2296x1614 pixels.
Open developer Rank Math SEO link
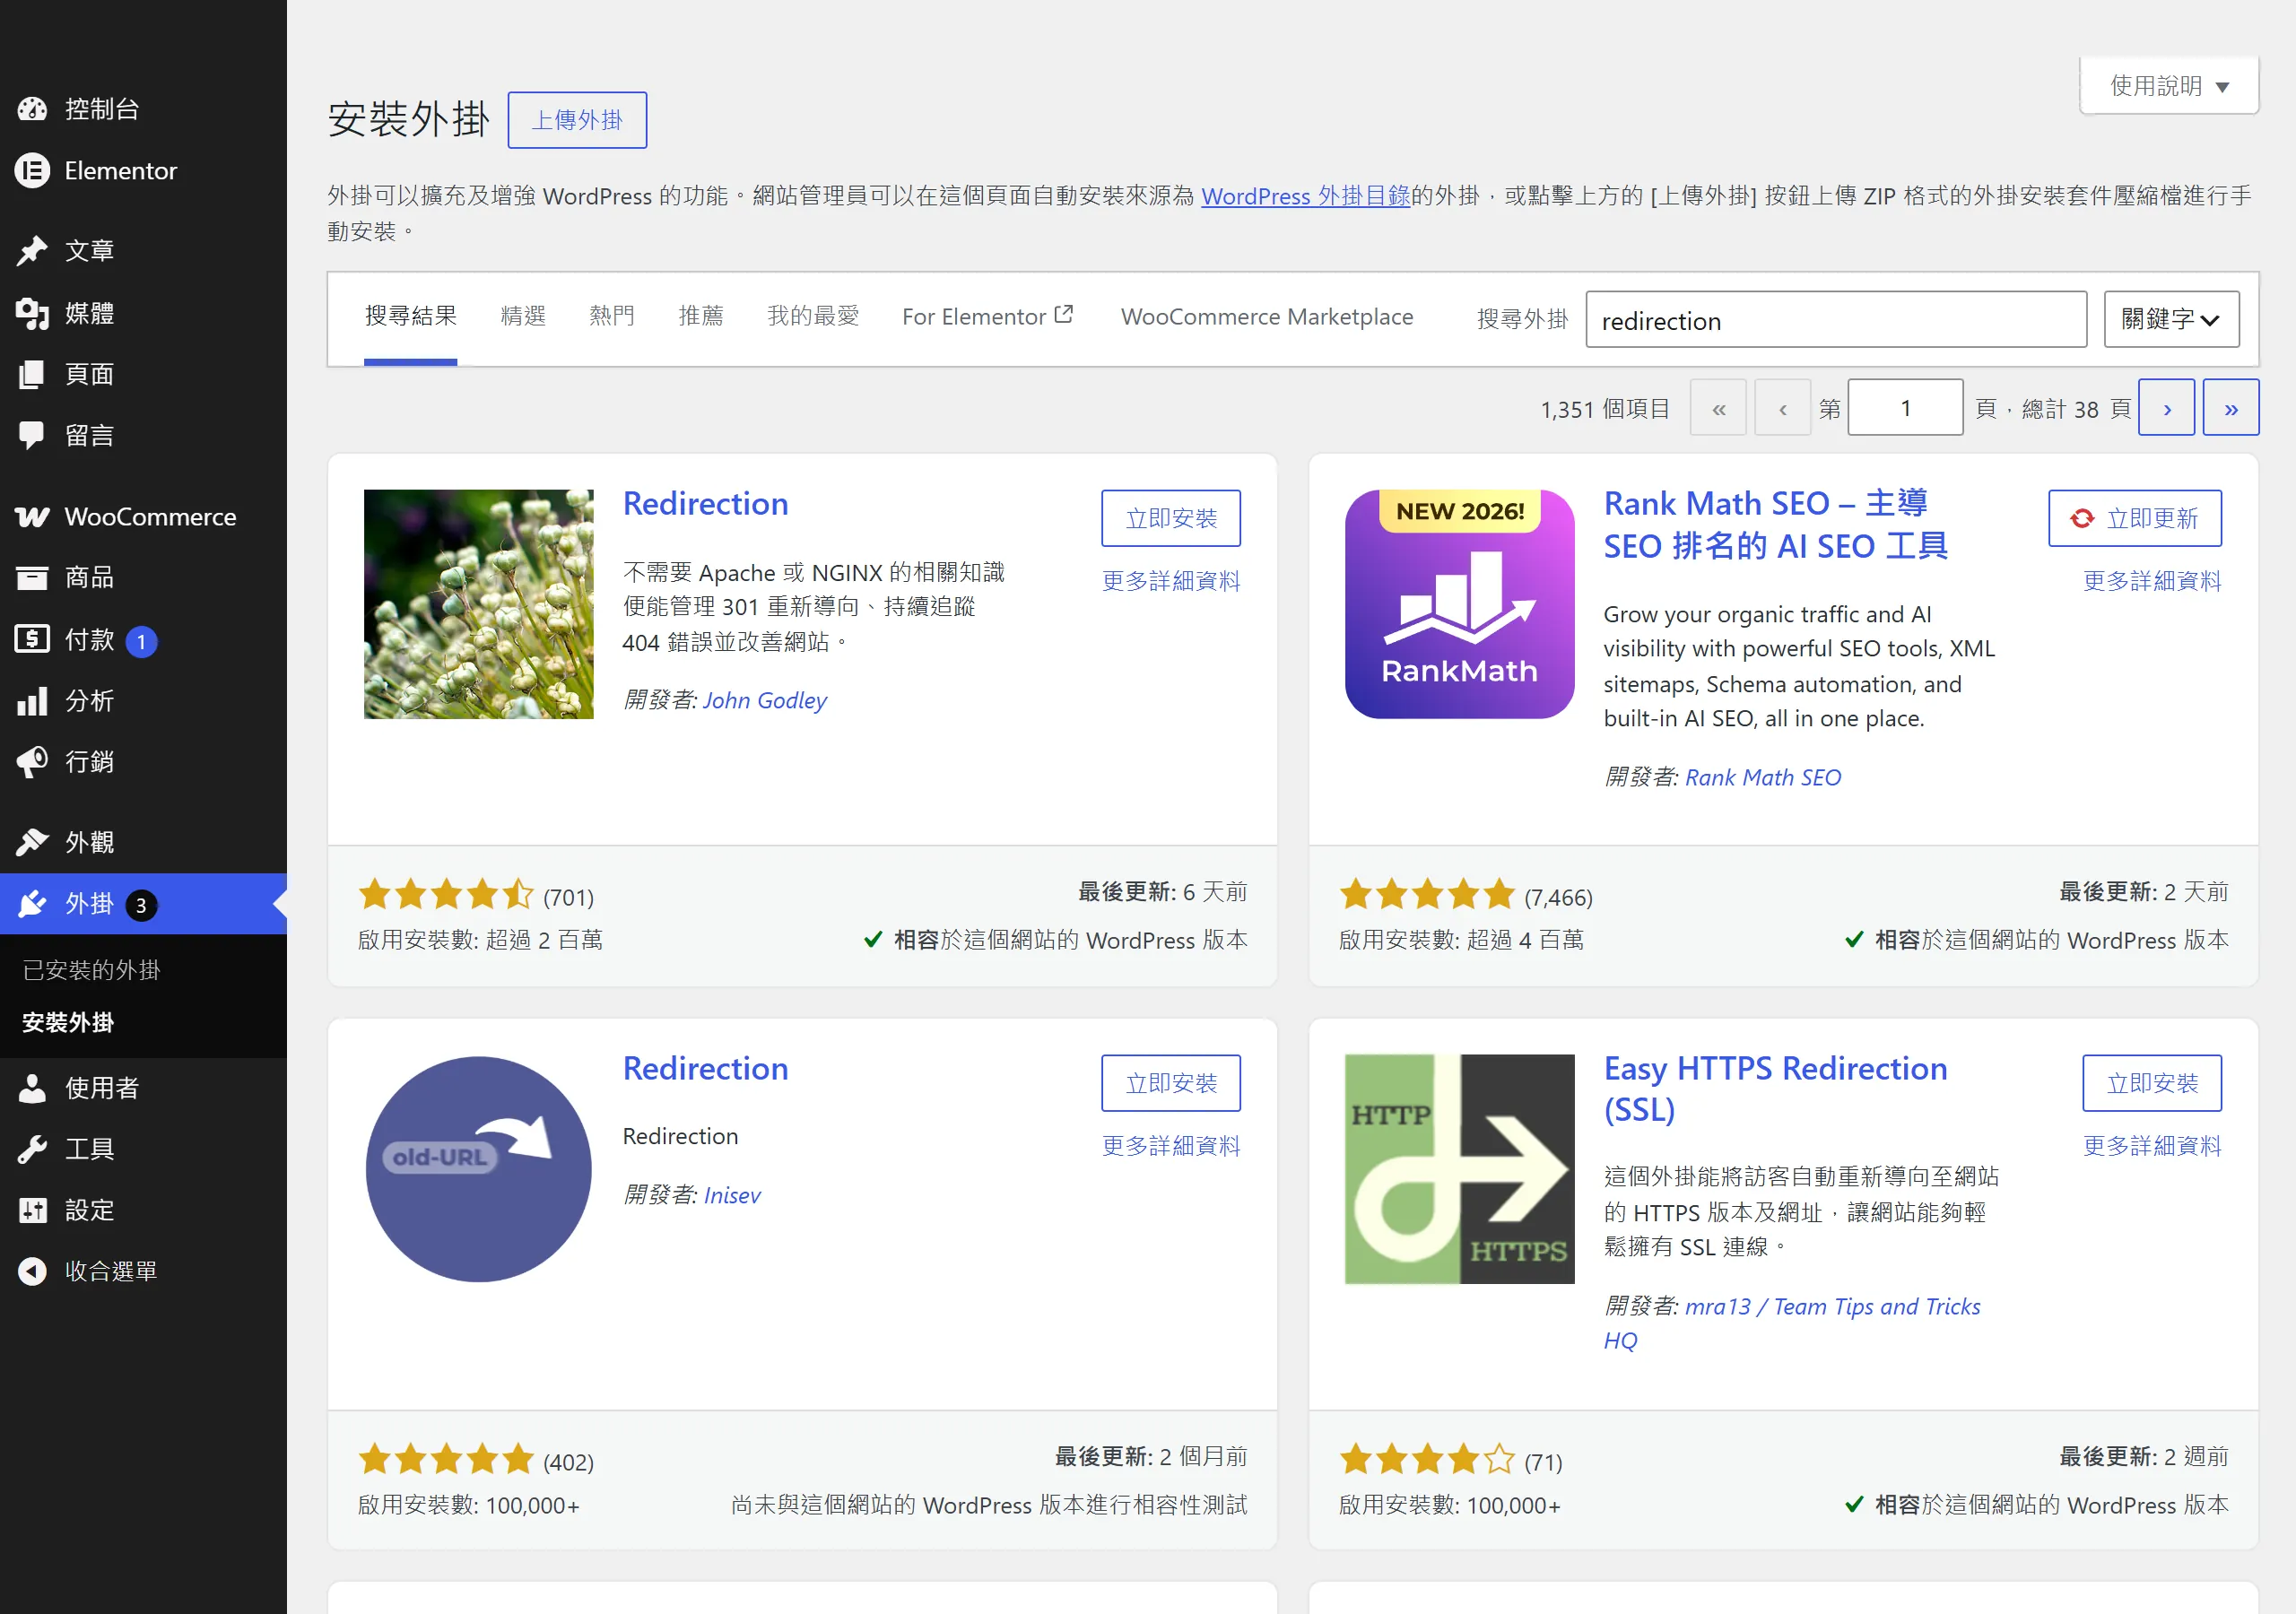click(x=1763, y=777)
